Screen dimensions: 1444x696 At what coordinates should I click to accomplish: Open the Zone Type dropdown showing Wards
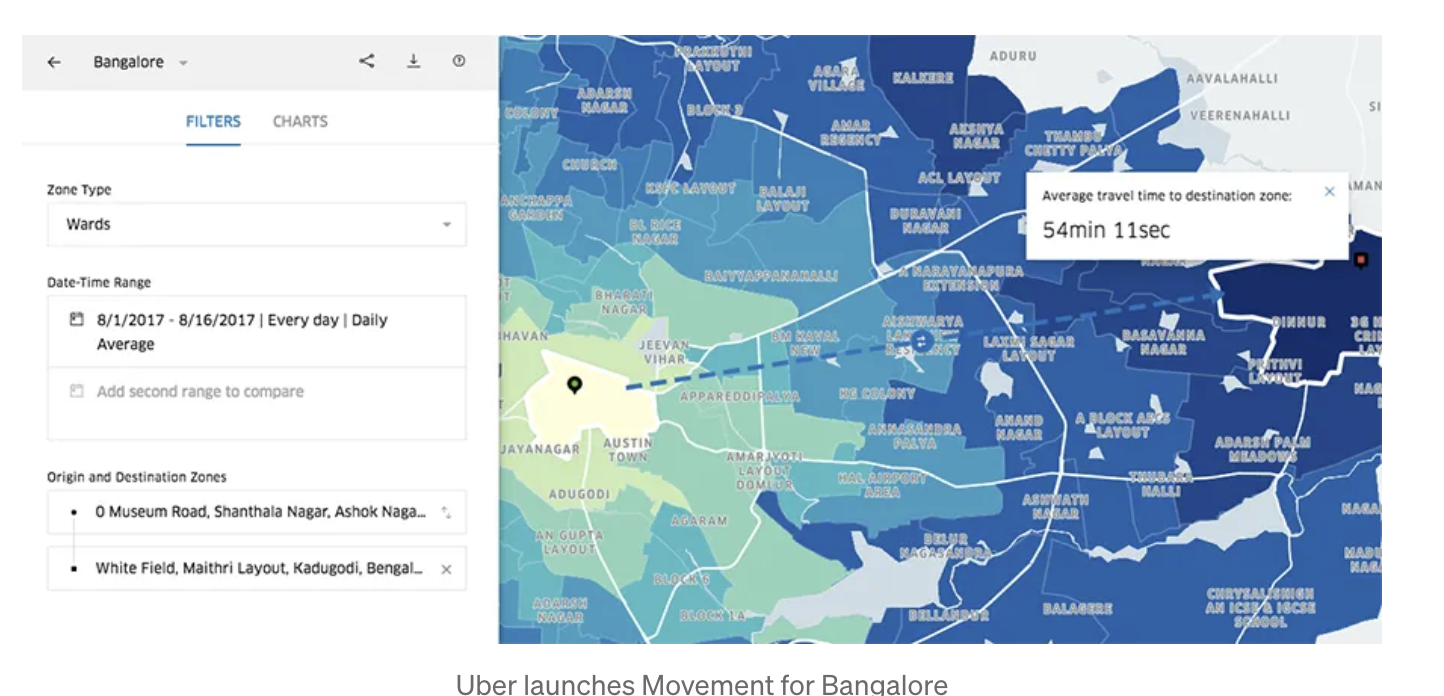pos(256,224)
